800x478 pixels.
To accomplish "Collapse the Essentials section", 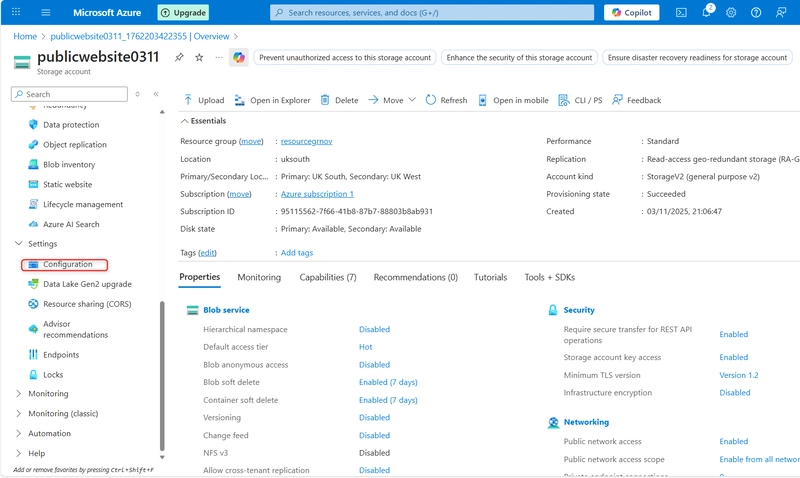I will point(184,120).
